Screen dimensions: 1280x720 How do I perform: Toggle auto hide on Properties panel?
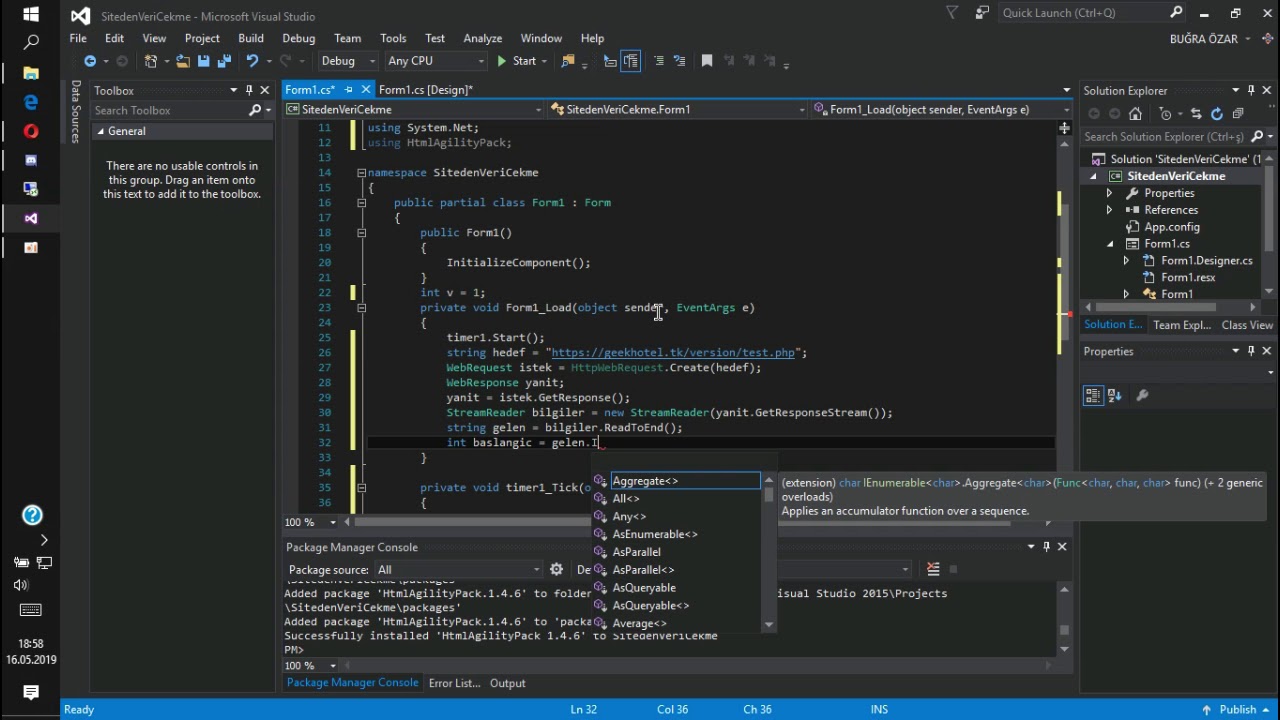coord(1251,351)
